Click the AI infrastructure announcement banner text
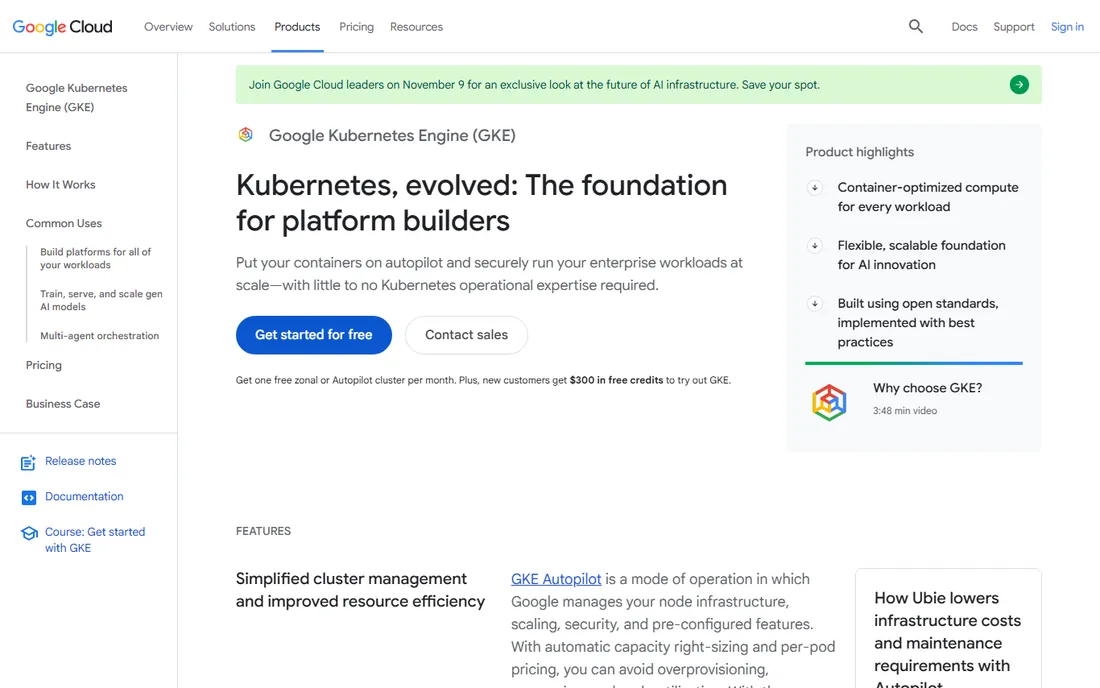1100x688 pixels. click(x=534, y=85)
